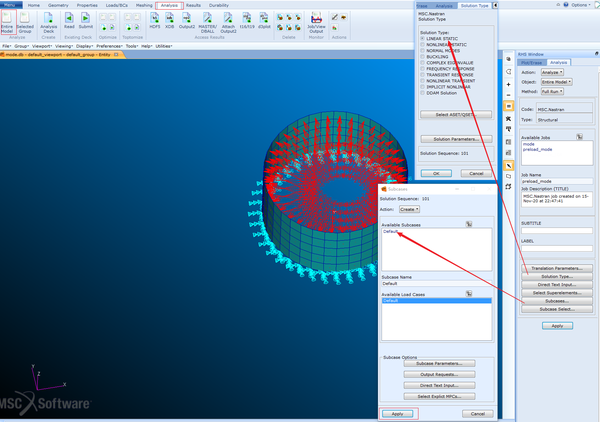Open the Preferences menu
600x422 pixels.
[x=109, y=46]
